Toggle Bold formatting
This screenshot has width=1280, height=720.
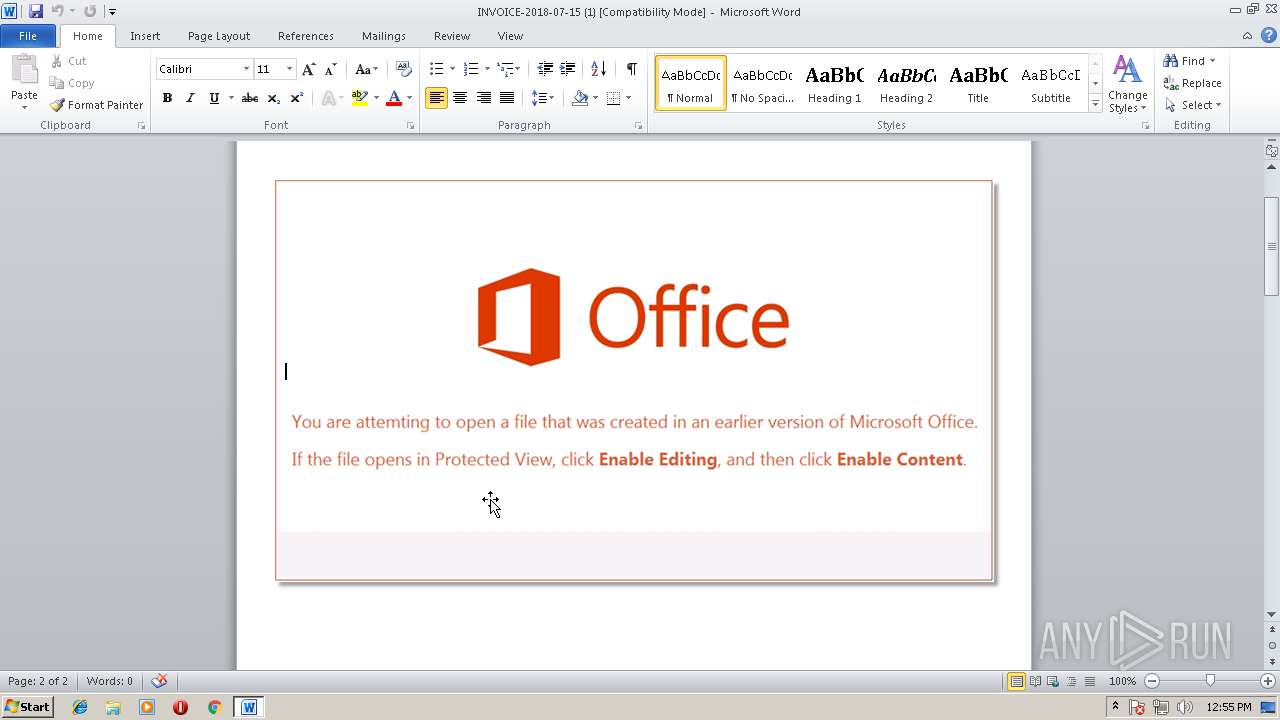pos(167,98)
